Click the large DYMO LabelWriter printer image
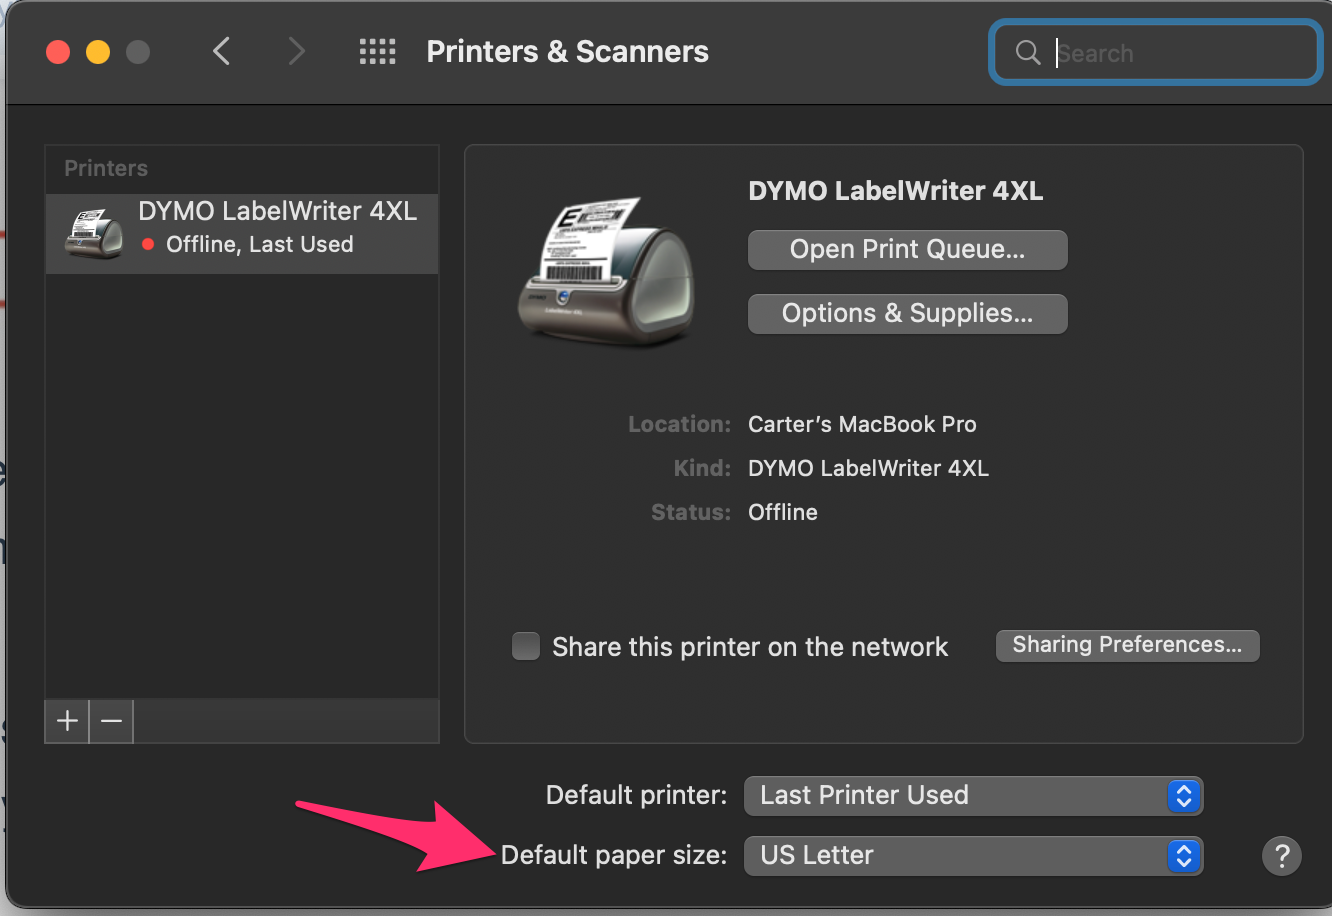This screenshot has width=1332, height=916. point(607,271)
